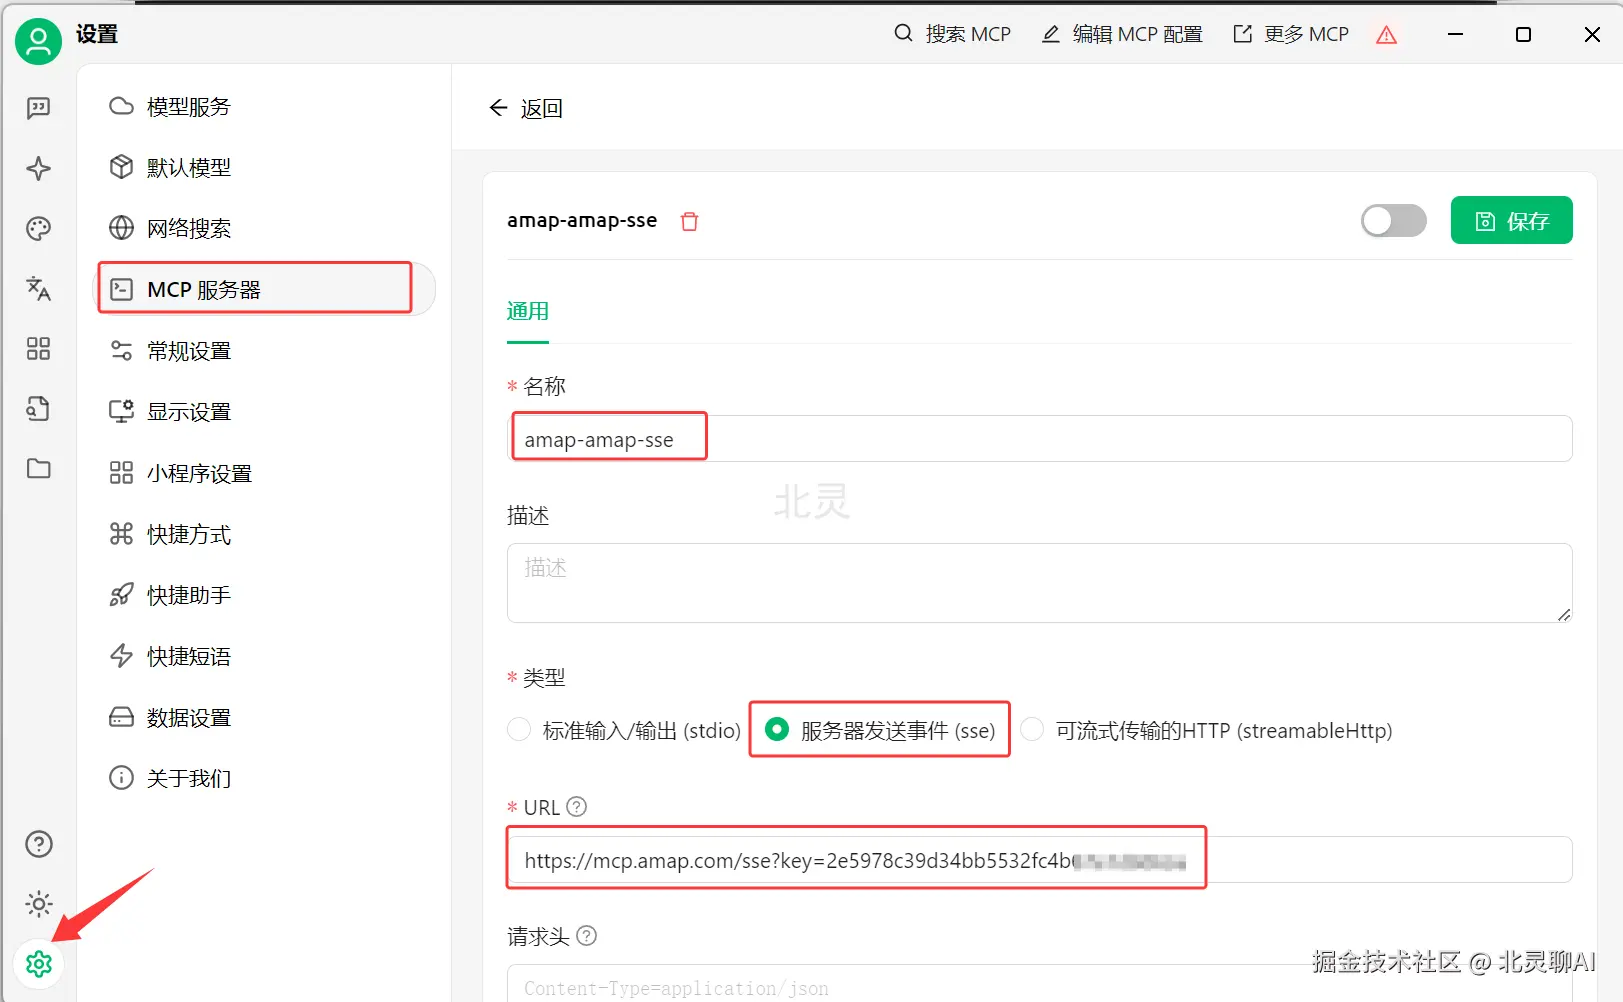Image resolution: width=1623 pixels, height=1002 pixels.
Task: Open 小程序设置 settings
Action: [x=266, y=473]
